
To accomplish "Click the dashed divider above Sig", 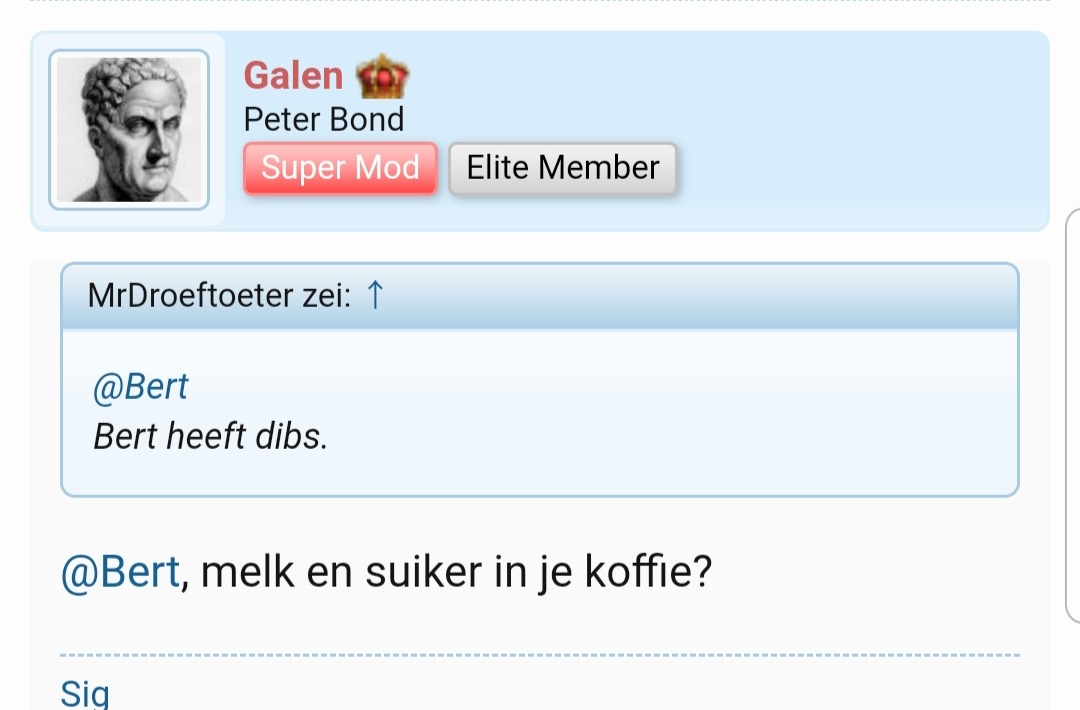I will (540, 655).
